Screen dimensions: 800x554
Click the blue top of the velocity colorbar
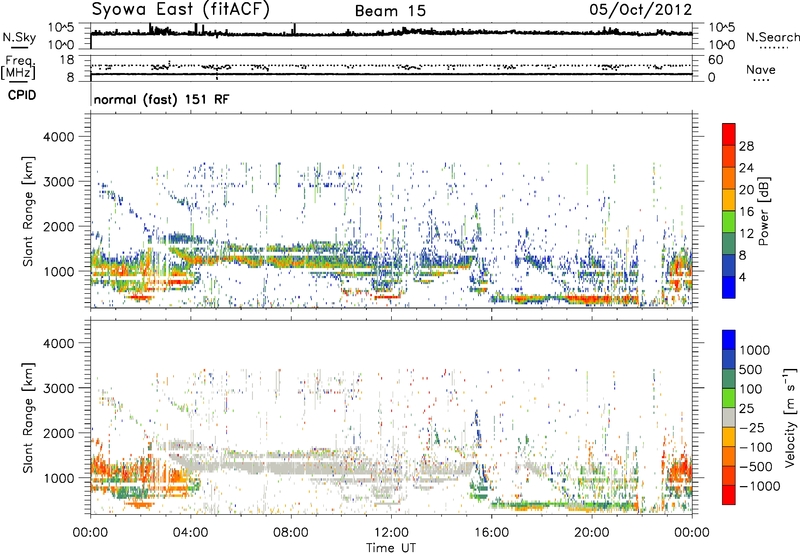729,340
